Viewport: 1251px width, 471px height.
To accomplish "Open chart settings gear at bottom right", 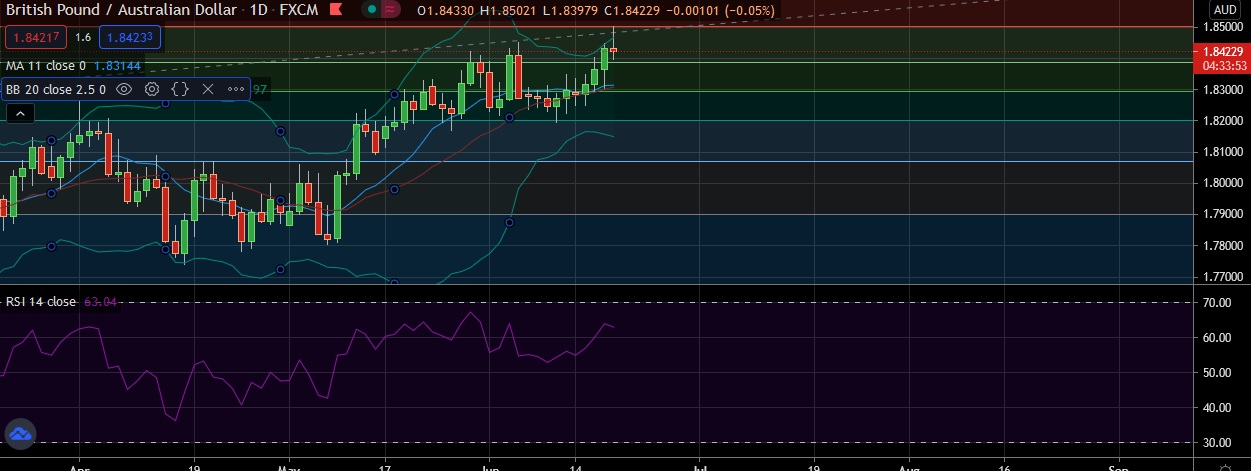I will (x=1225, y=466).
